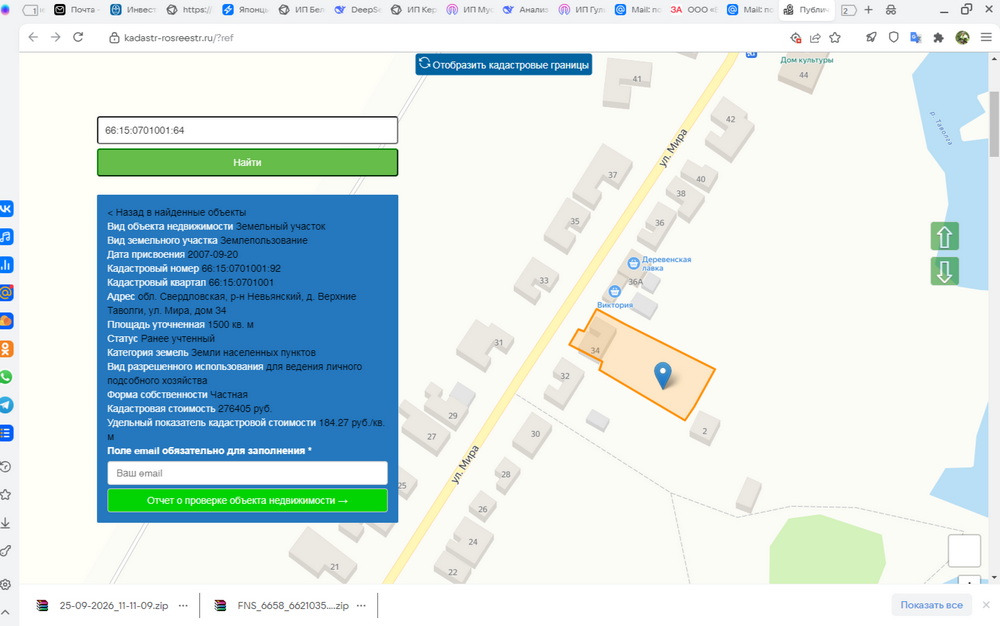This screenshot has height=626, width=1000.
Task: Switch to the ИП Кер tab
Action: [413, 10]
